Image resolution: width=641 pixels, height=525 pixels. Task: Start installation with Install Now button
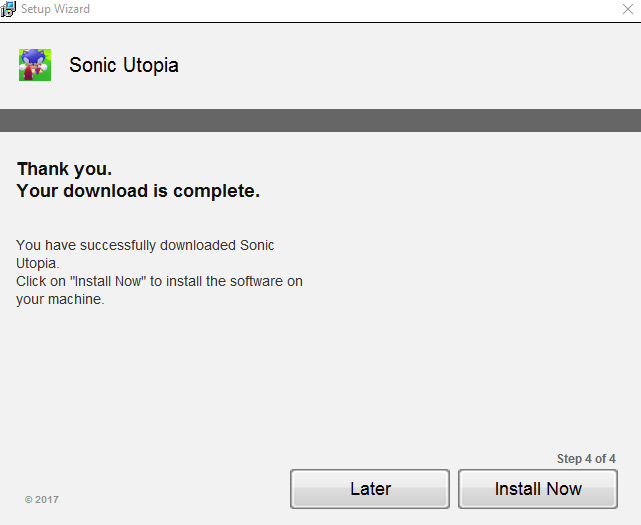[x=538, y=489]
